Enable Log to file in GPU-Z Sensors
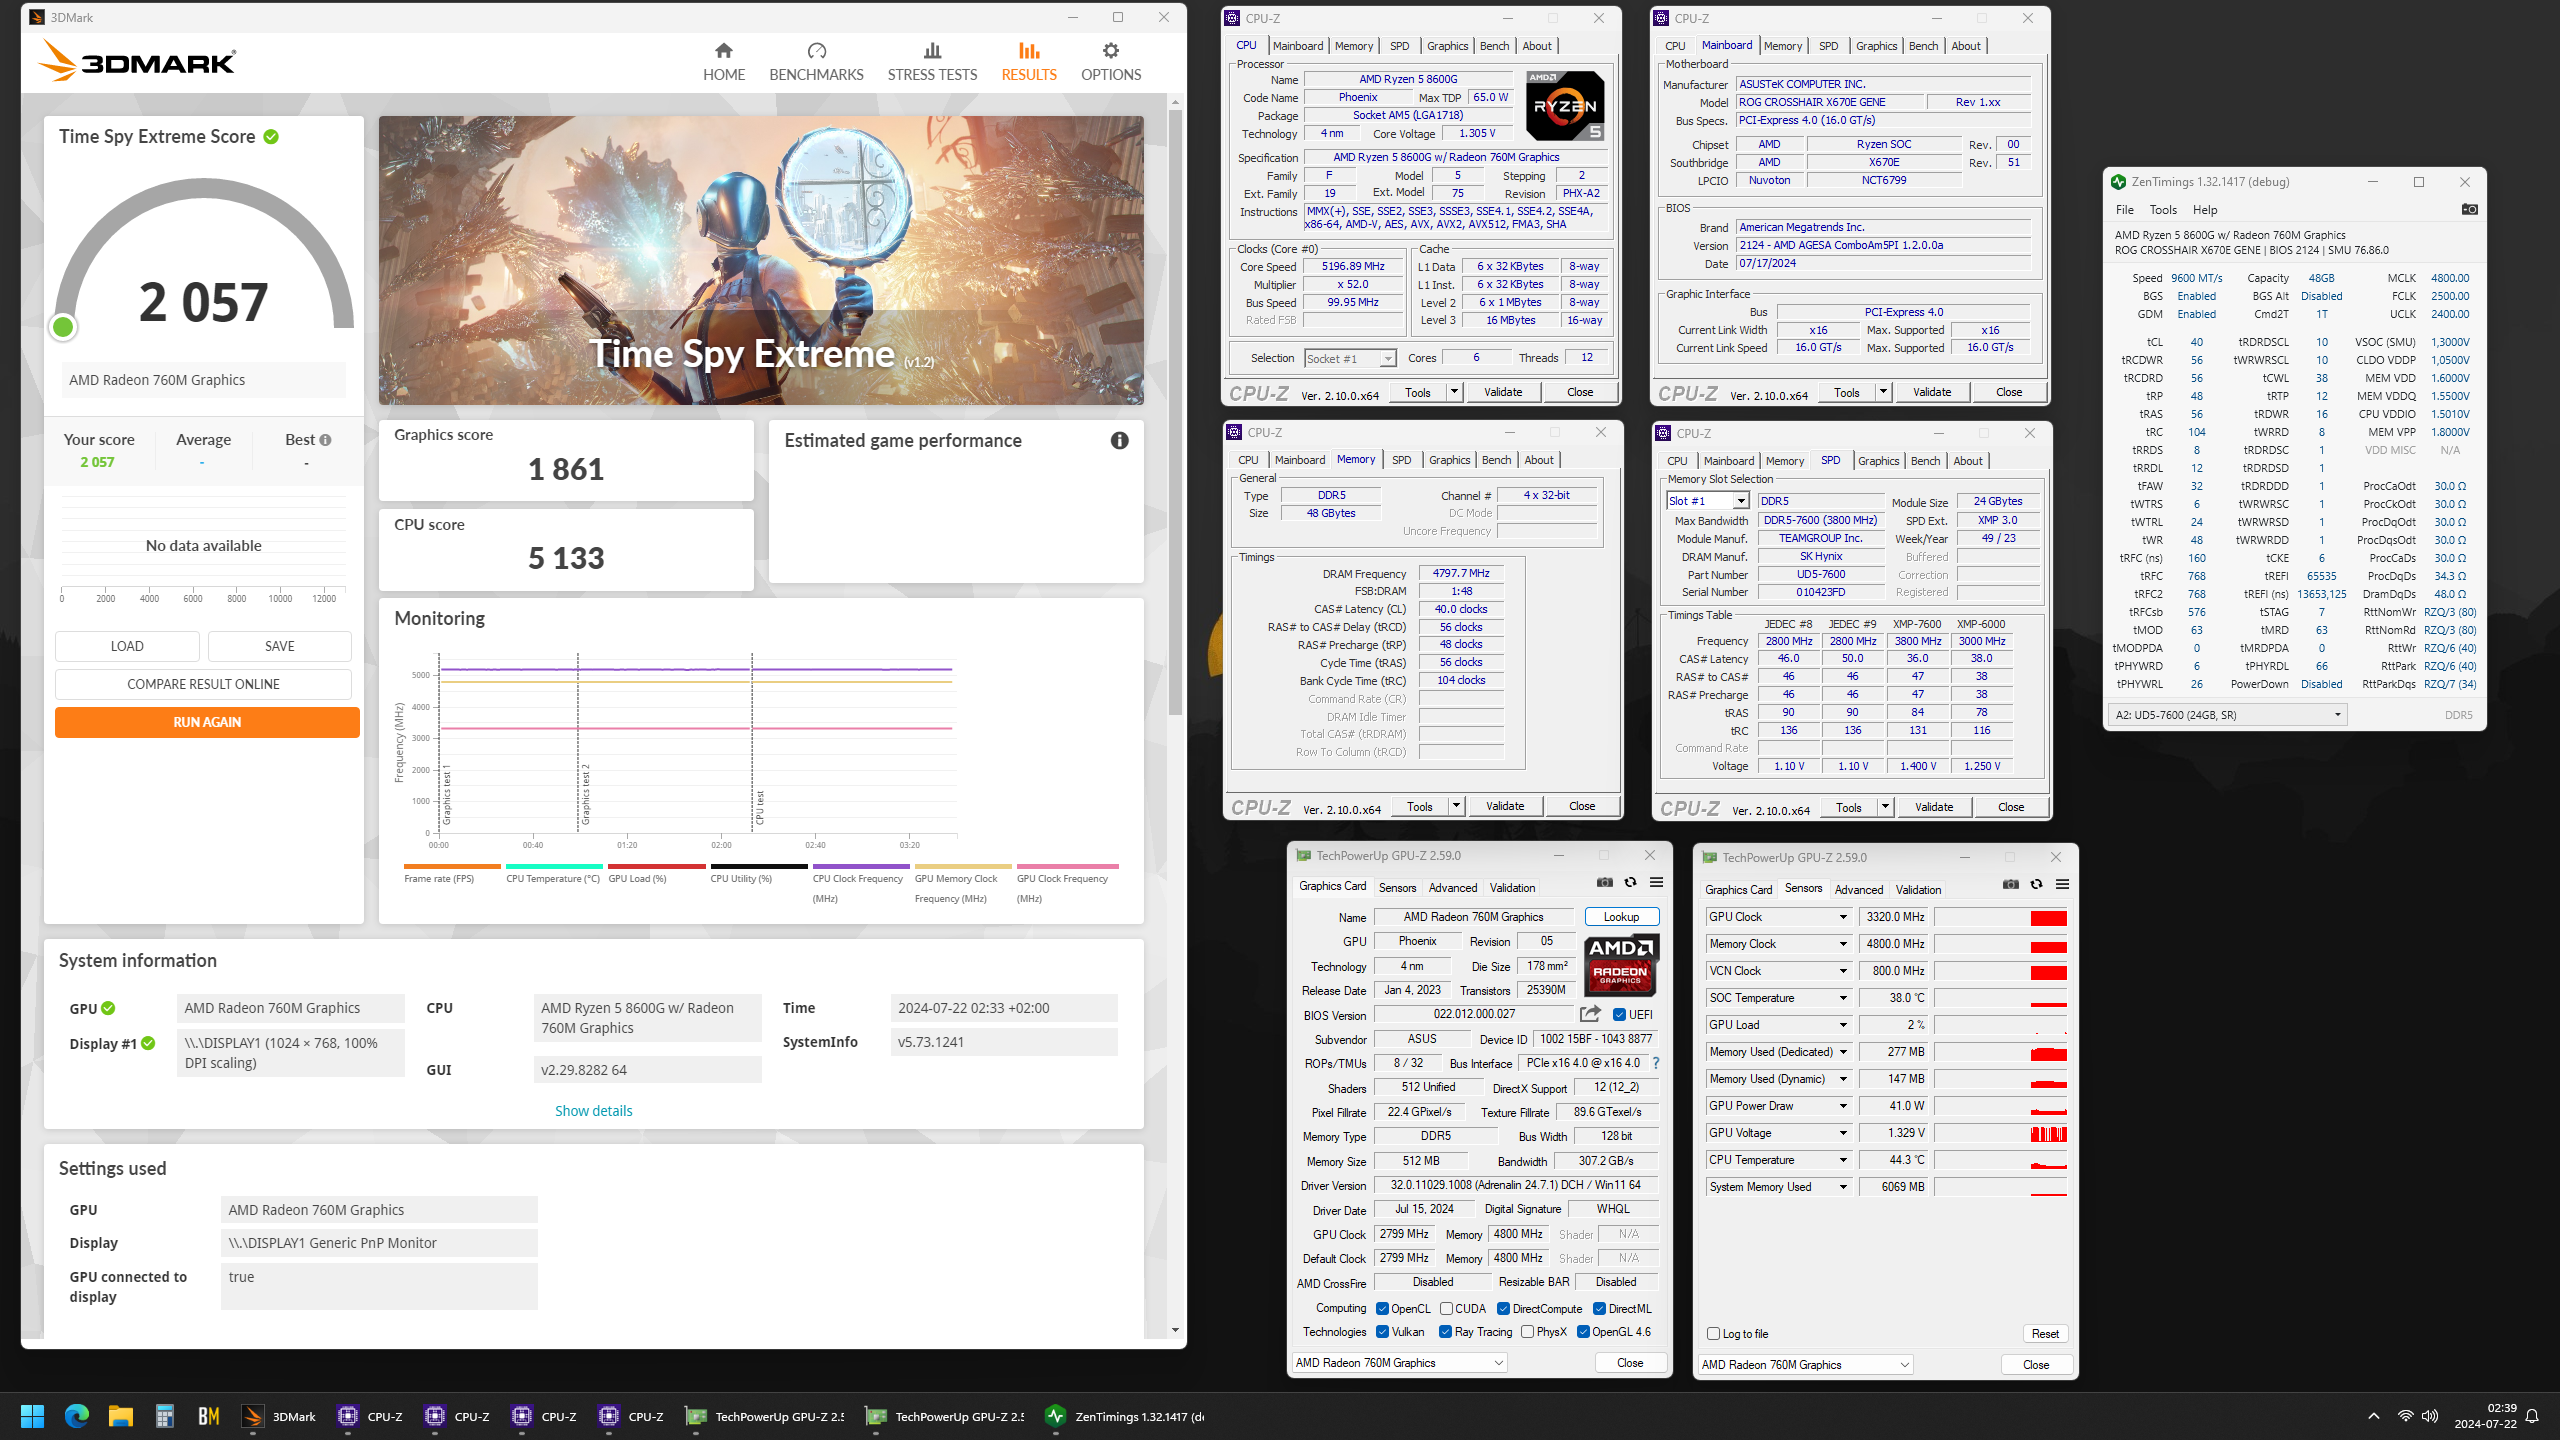This screenshot has width=2560, height=1440. point(1713,1333)
